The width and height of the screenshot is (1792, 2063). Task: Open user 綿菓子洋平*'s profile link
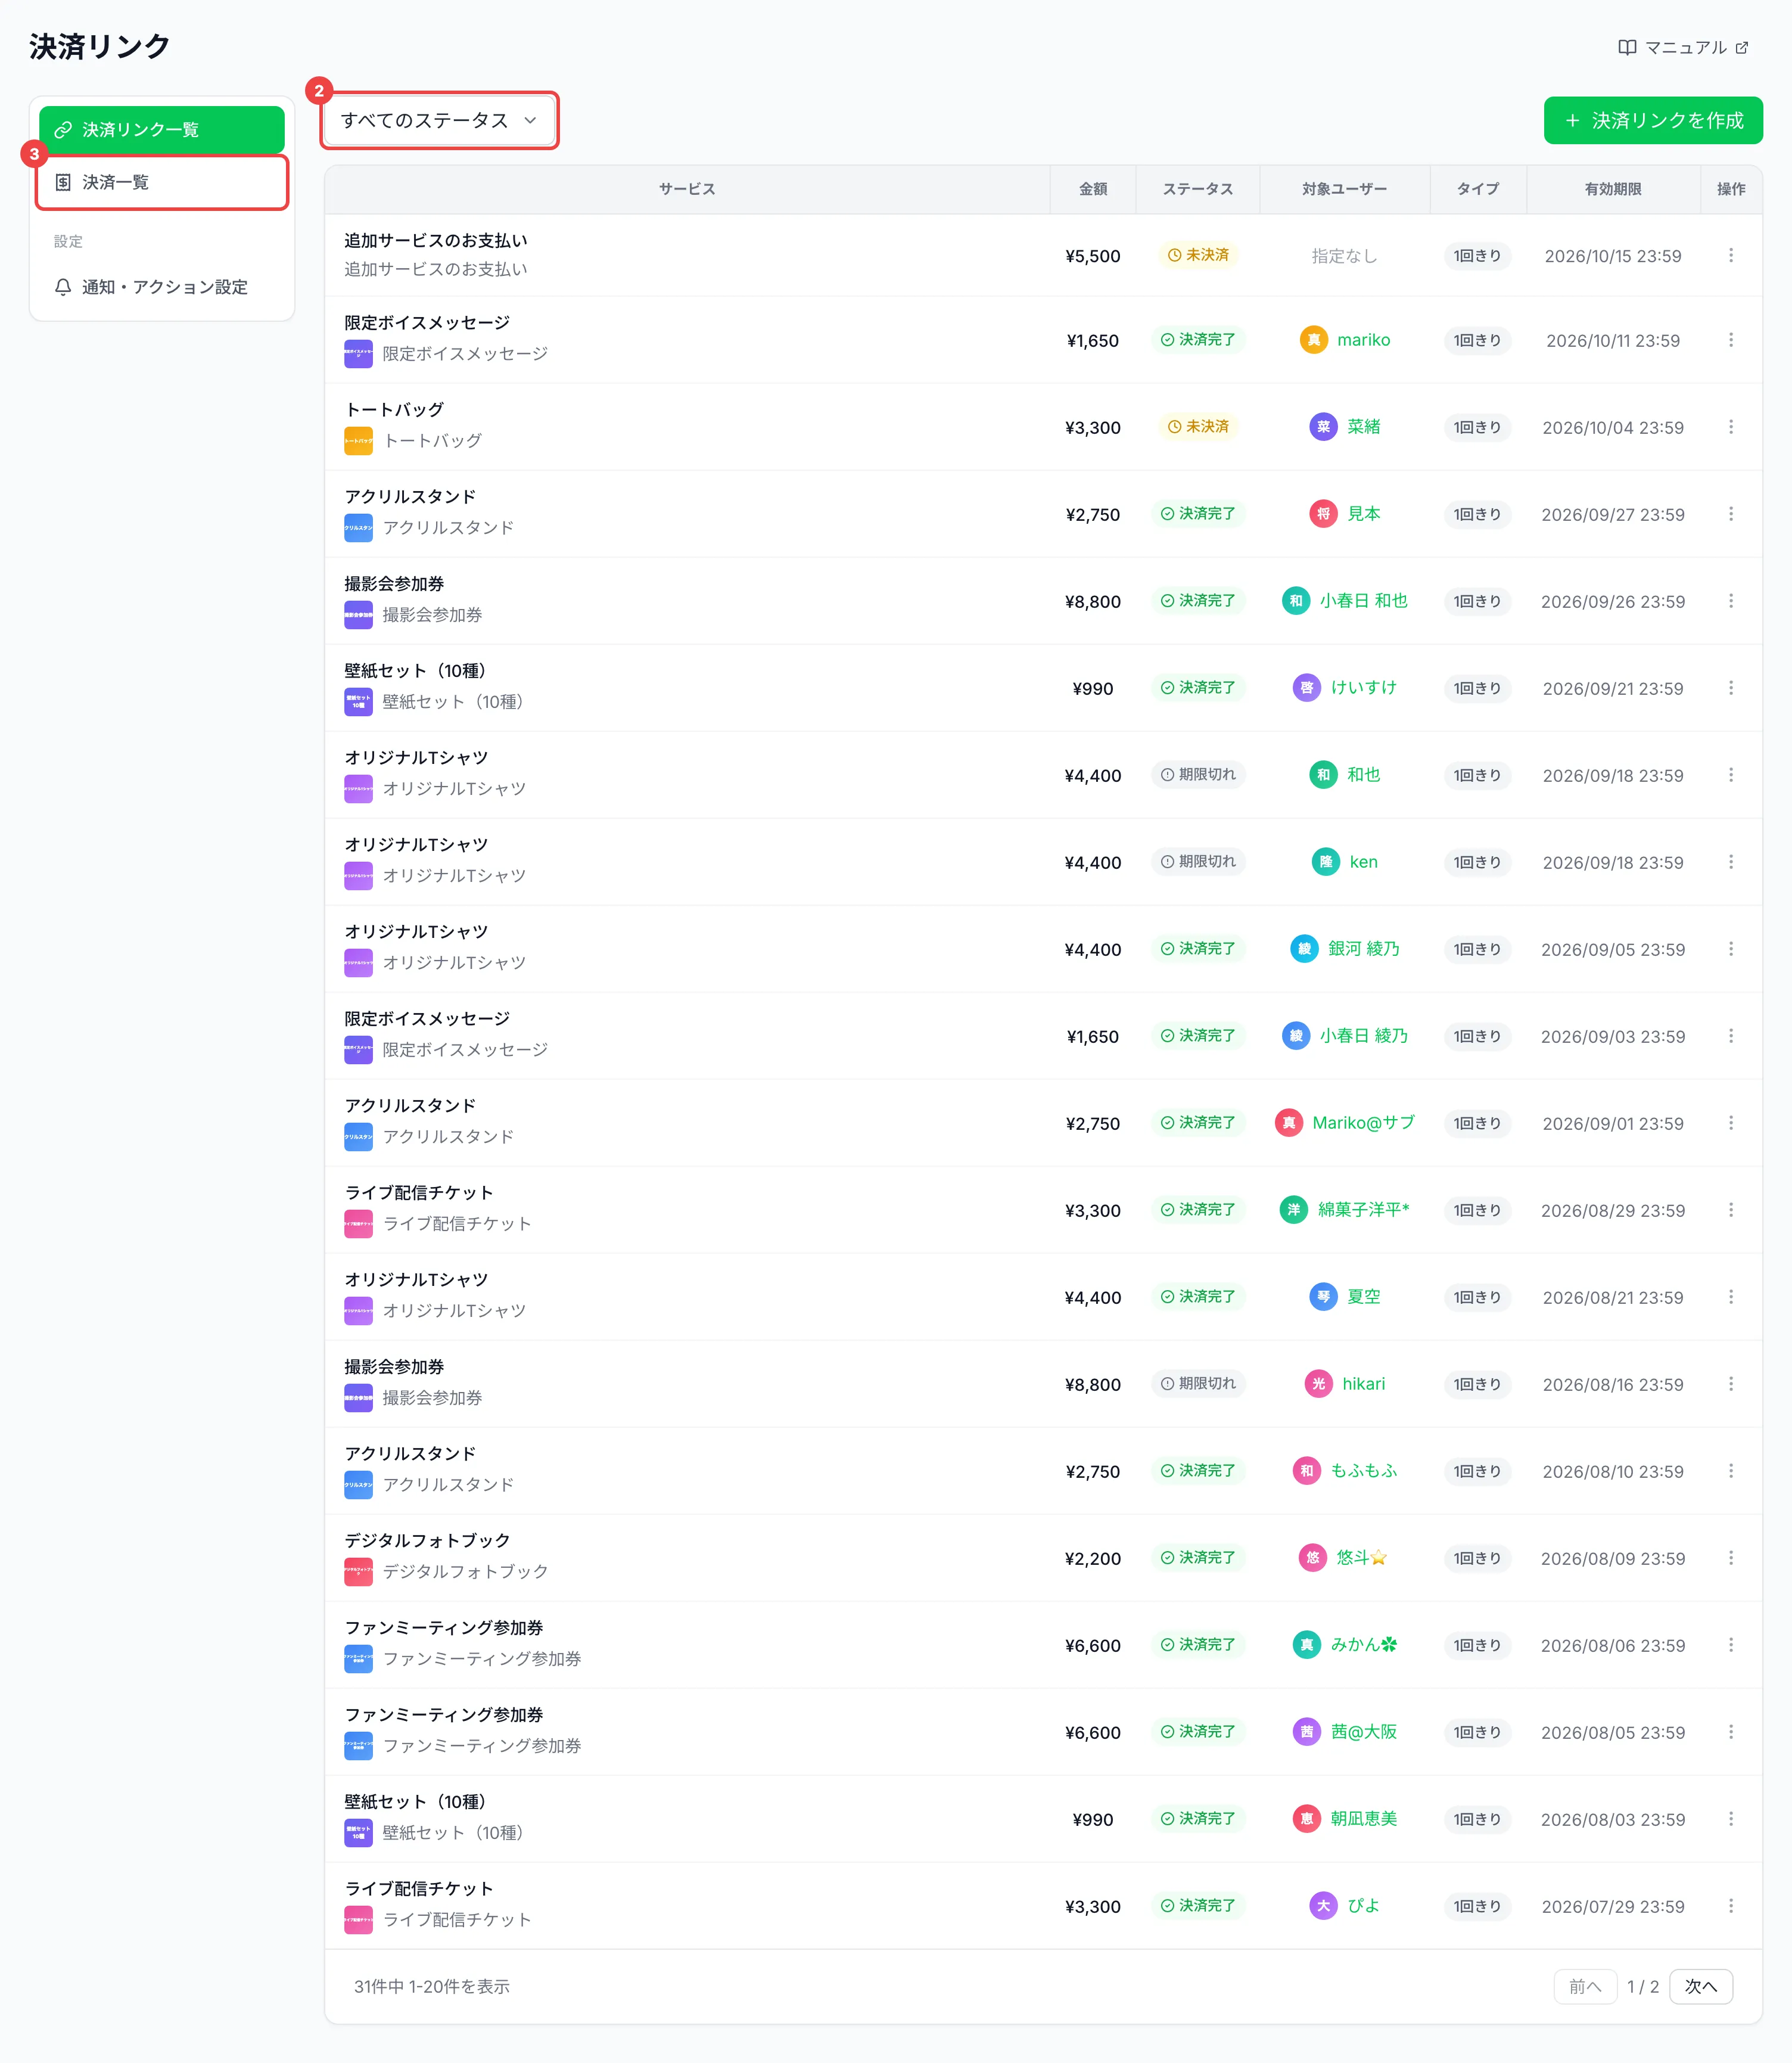click(x=1363, y=1210)
